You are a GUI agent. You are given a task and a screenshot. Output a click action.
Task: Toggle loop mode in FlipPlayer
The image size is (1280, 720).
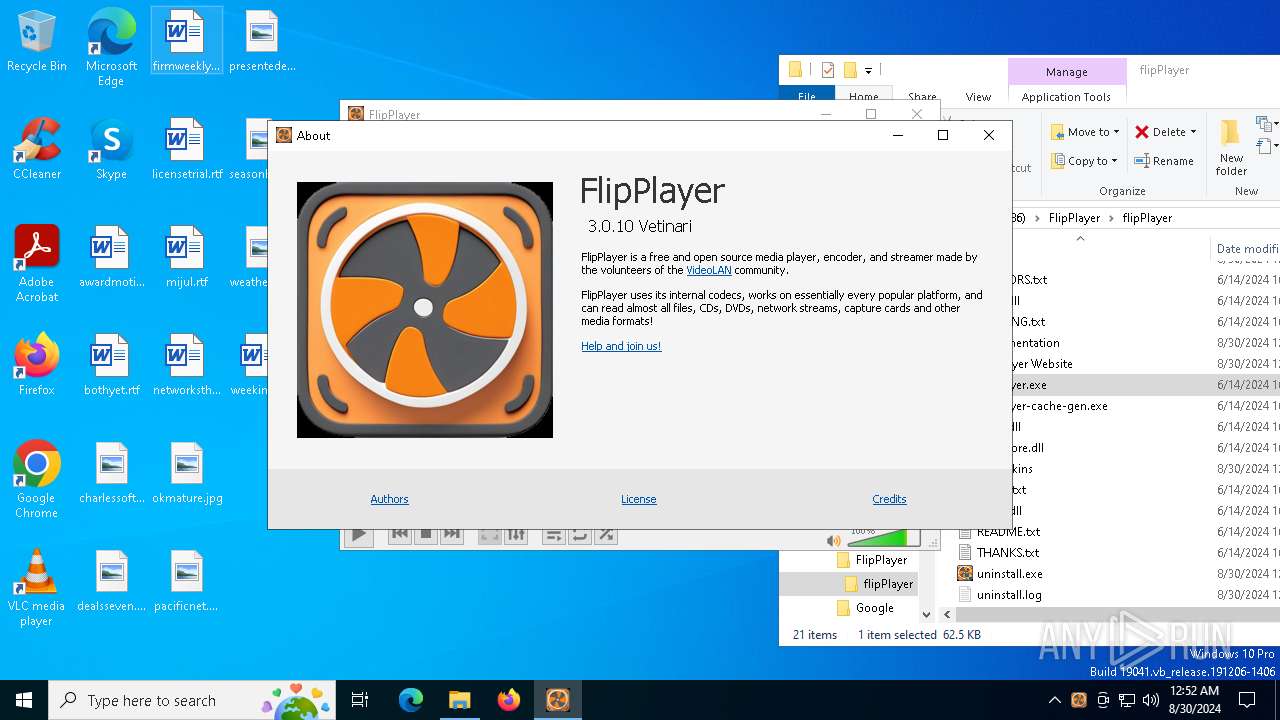click(579, 535)
